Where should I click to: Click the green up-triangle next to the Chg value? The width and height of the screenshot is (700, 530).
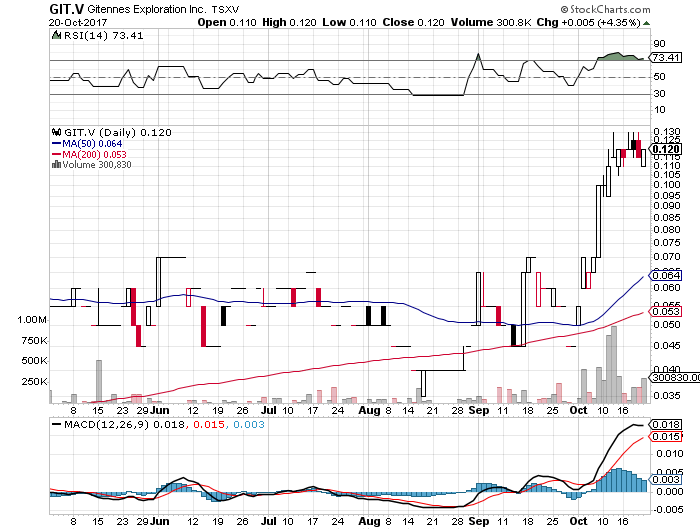click(x=646, y=23)
